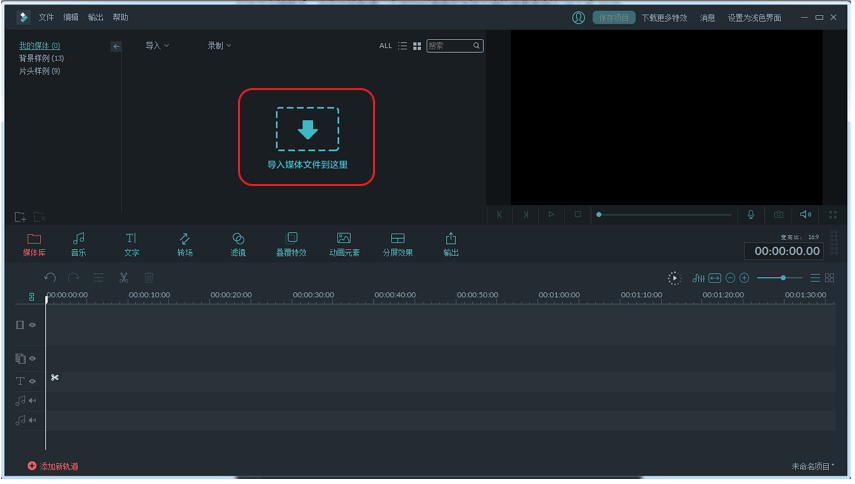
Task: Open the 动画元素 animated elements tab
Action: (344, 245)
